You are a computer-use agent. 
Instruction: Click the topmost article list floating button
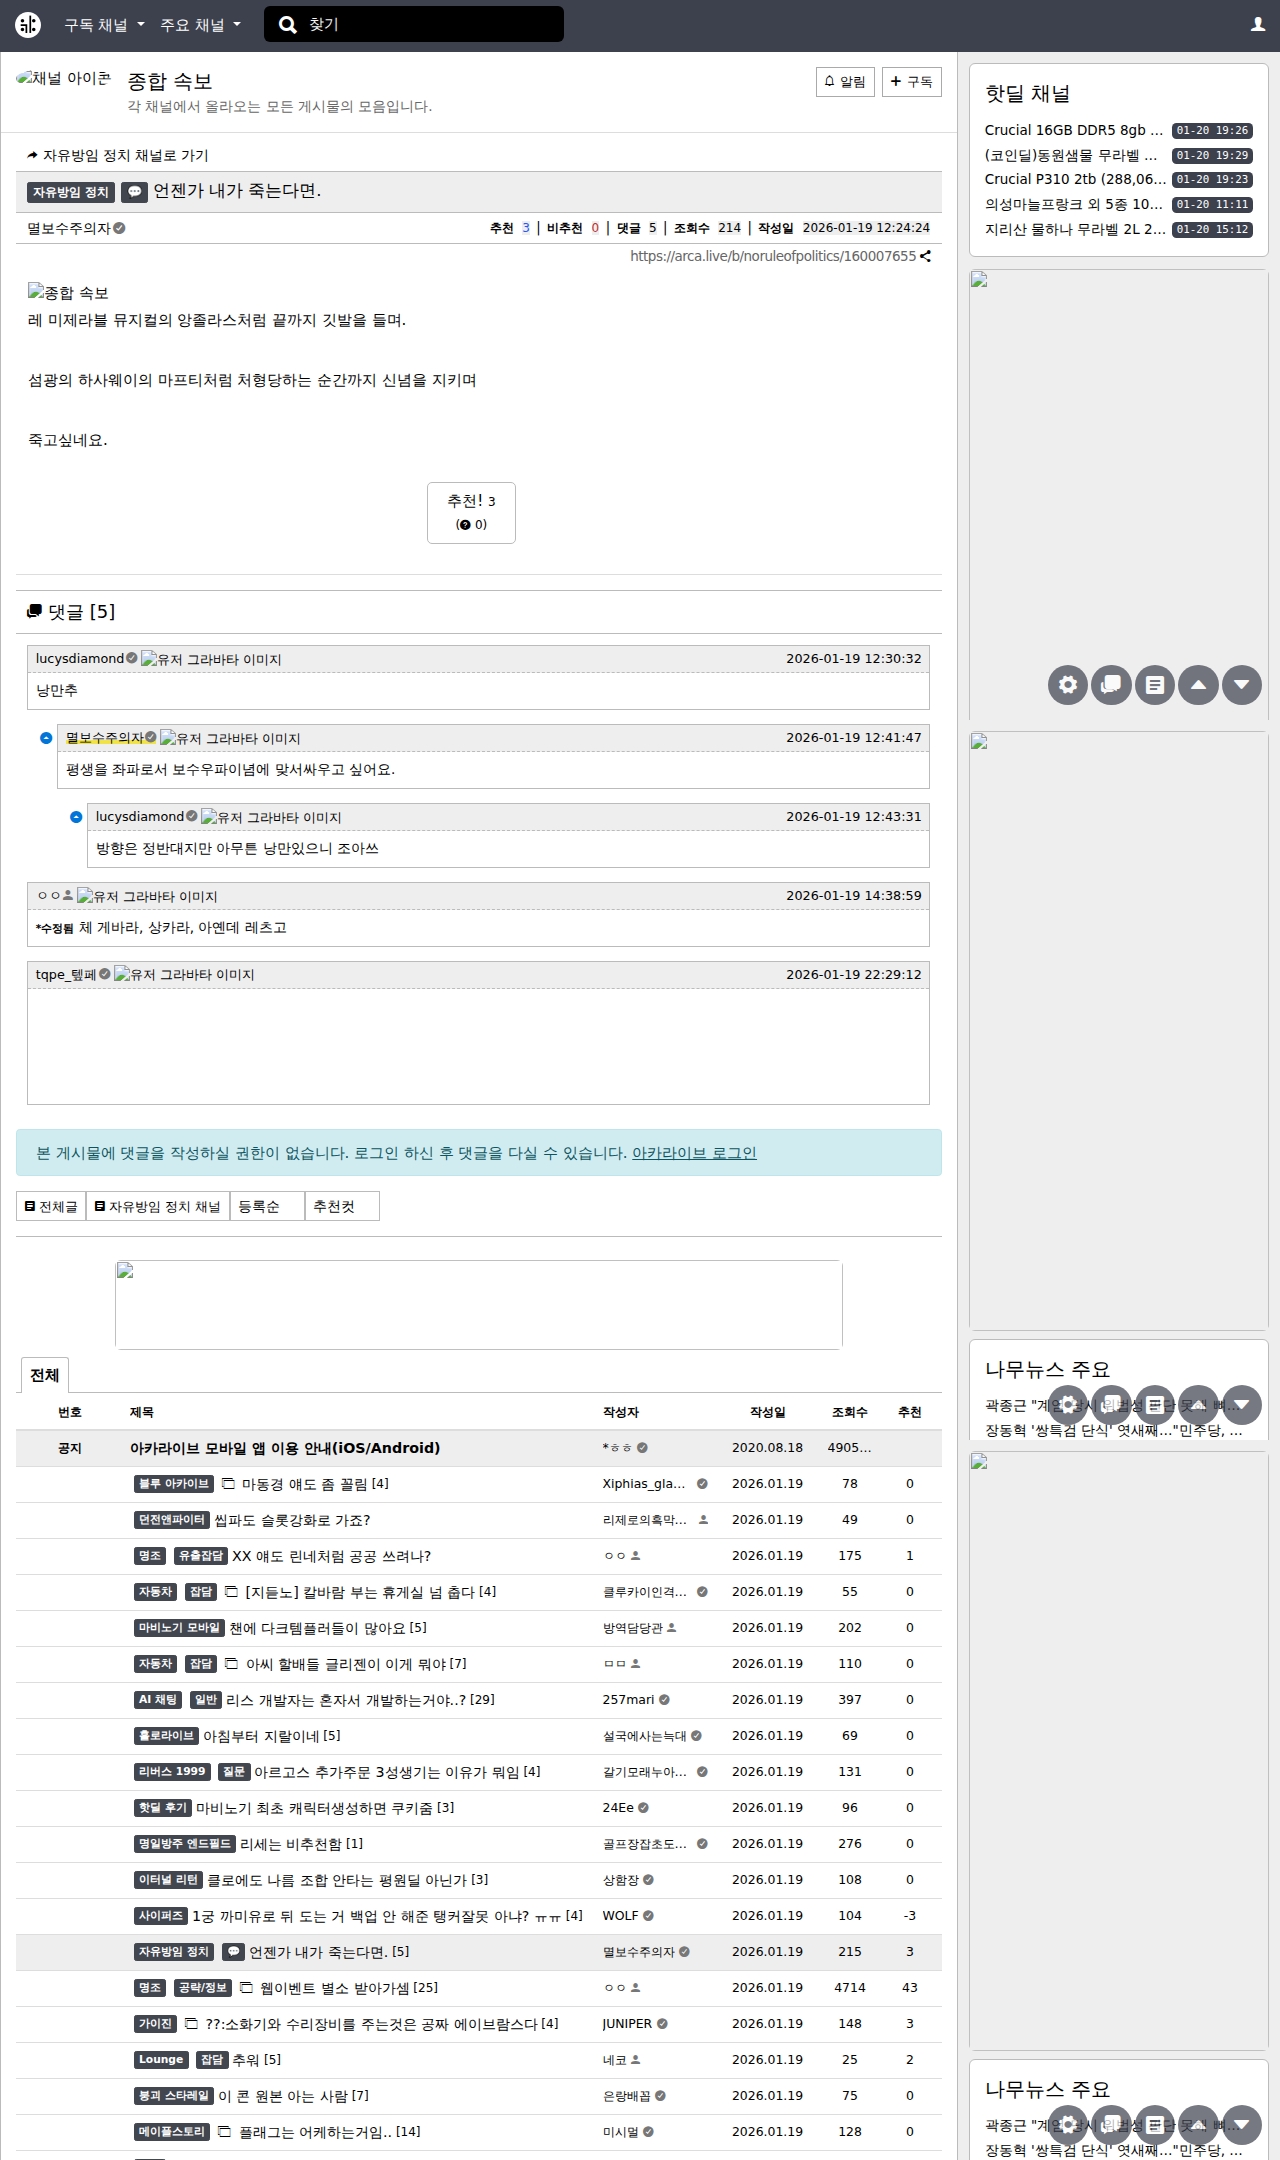(x=1155, y=685)
